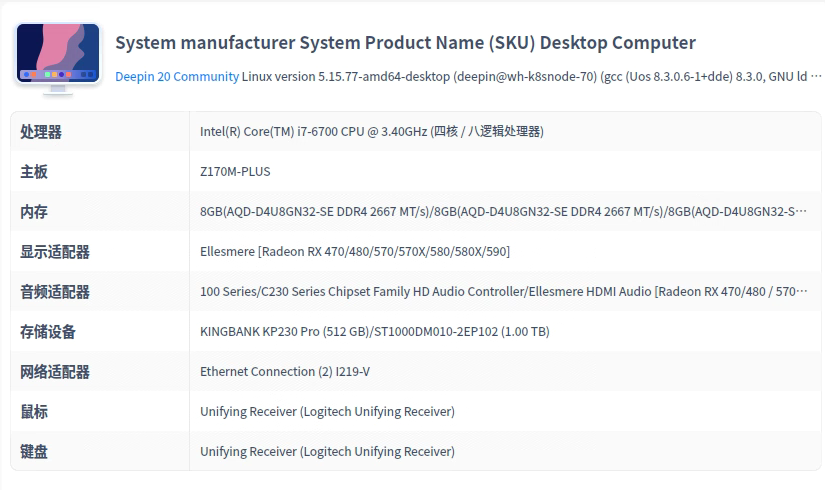Screen dimensions: 825x490
Task: Open the Deepin 20 Community link
Action: tap(177, 77)
